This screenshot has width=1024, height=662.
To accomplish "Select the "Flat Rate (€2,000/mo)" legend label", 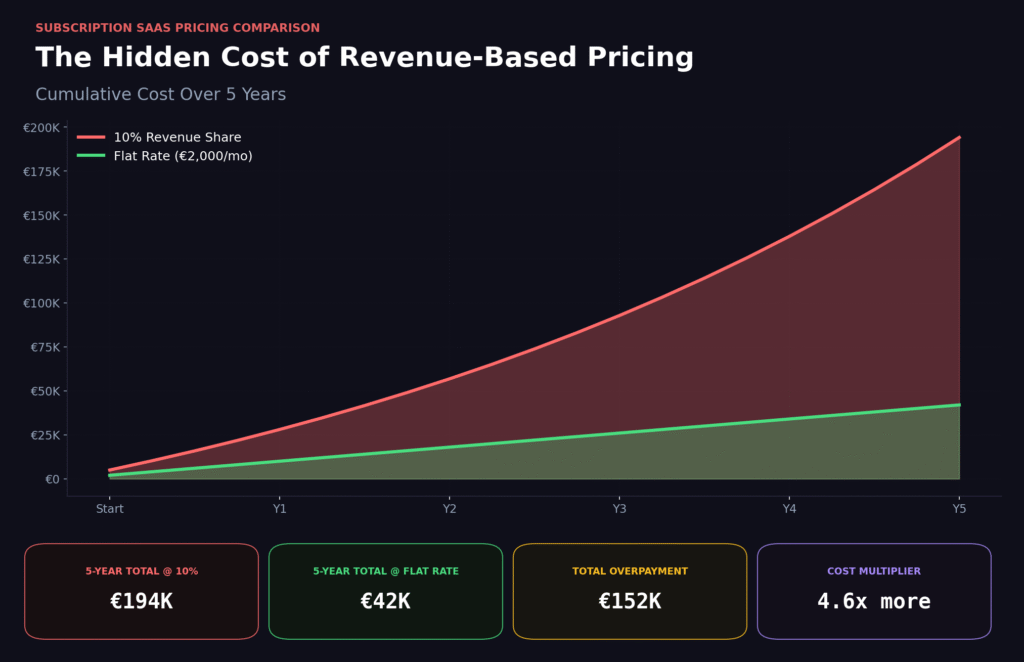I will tap(183, 156).
